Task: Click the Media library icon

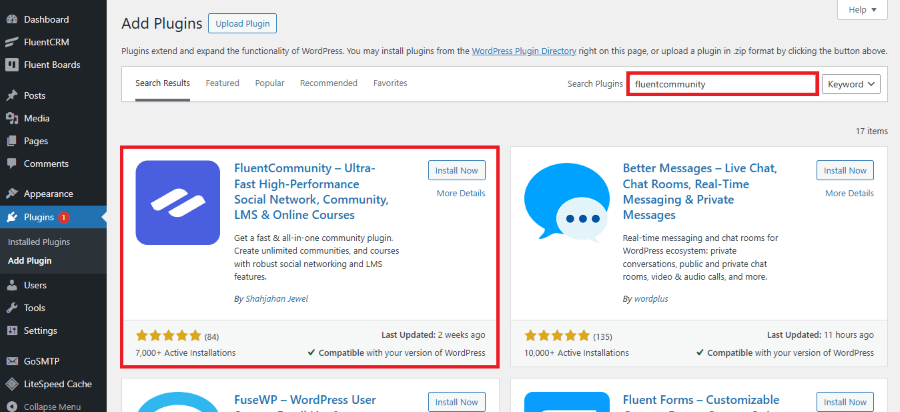Action: tap(11, 118)
